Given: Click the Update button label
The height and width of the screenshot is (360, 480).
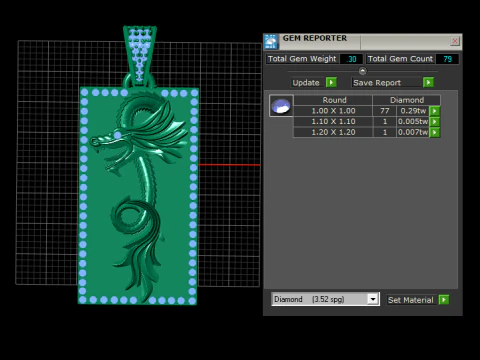Looking at the screenshot, I should click(306, 83).
